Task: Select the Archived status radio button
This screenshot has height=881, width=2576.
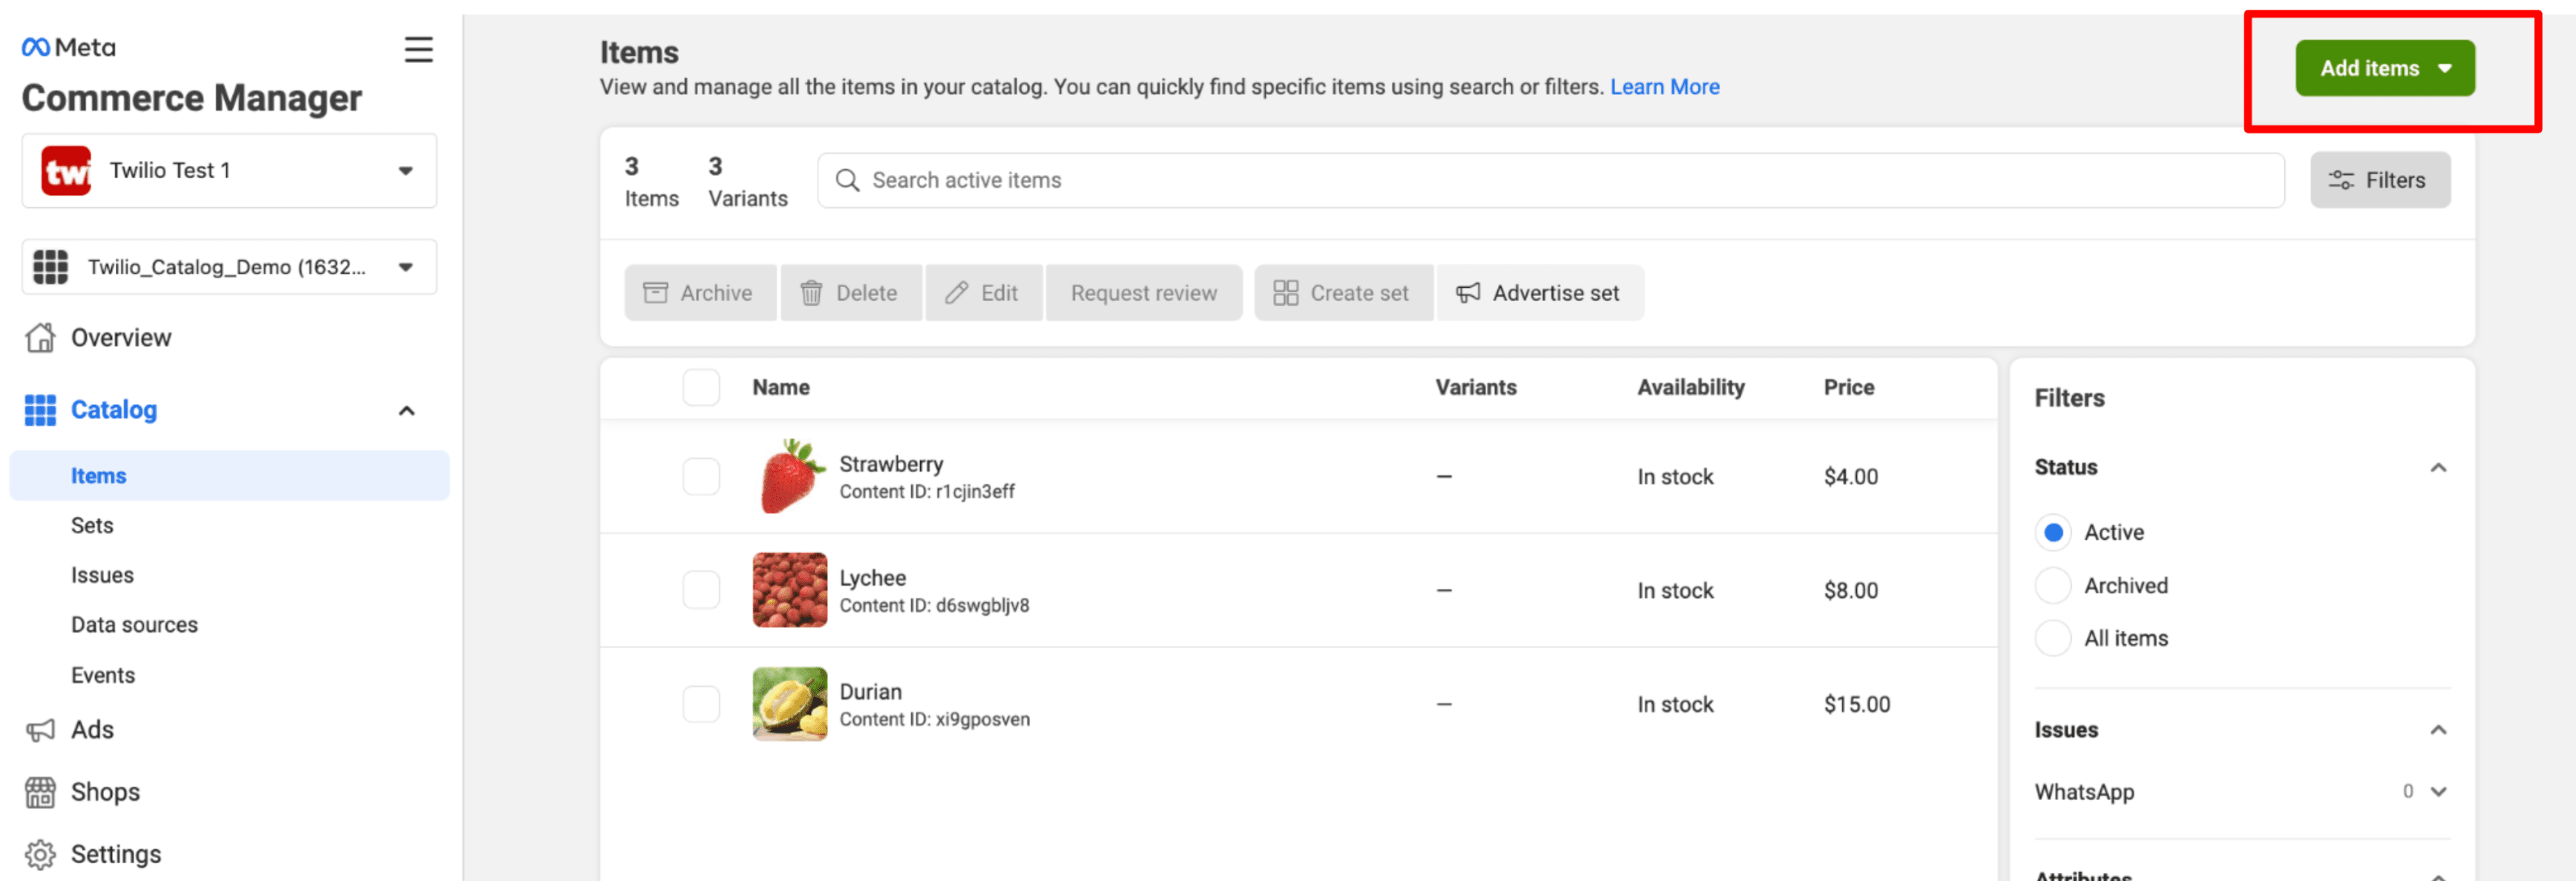Action: point(2052,585)
